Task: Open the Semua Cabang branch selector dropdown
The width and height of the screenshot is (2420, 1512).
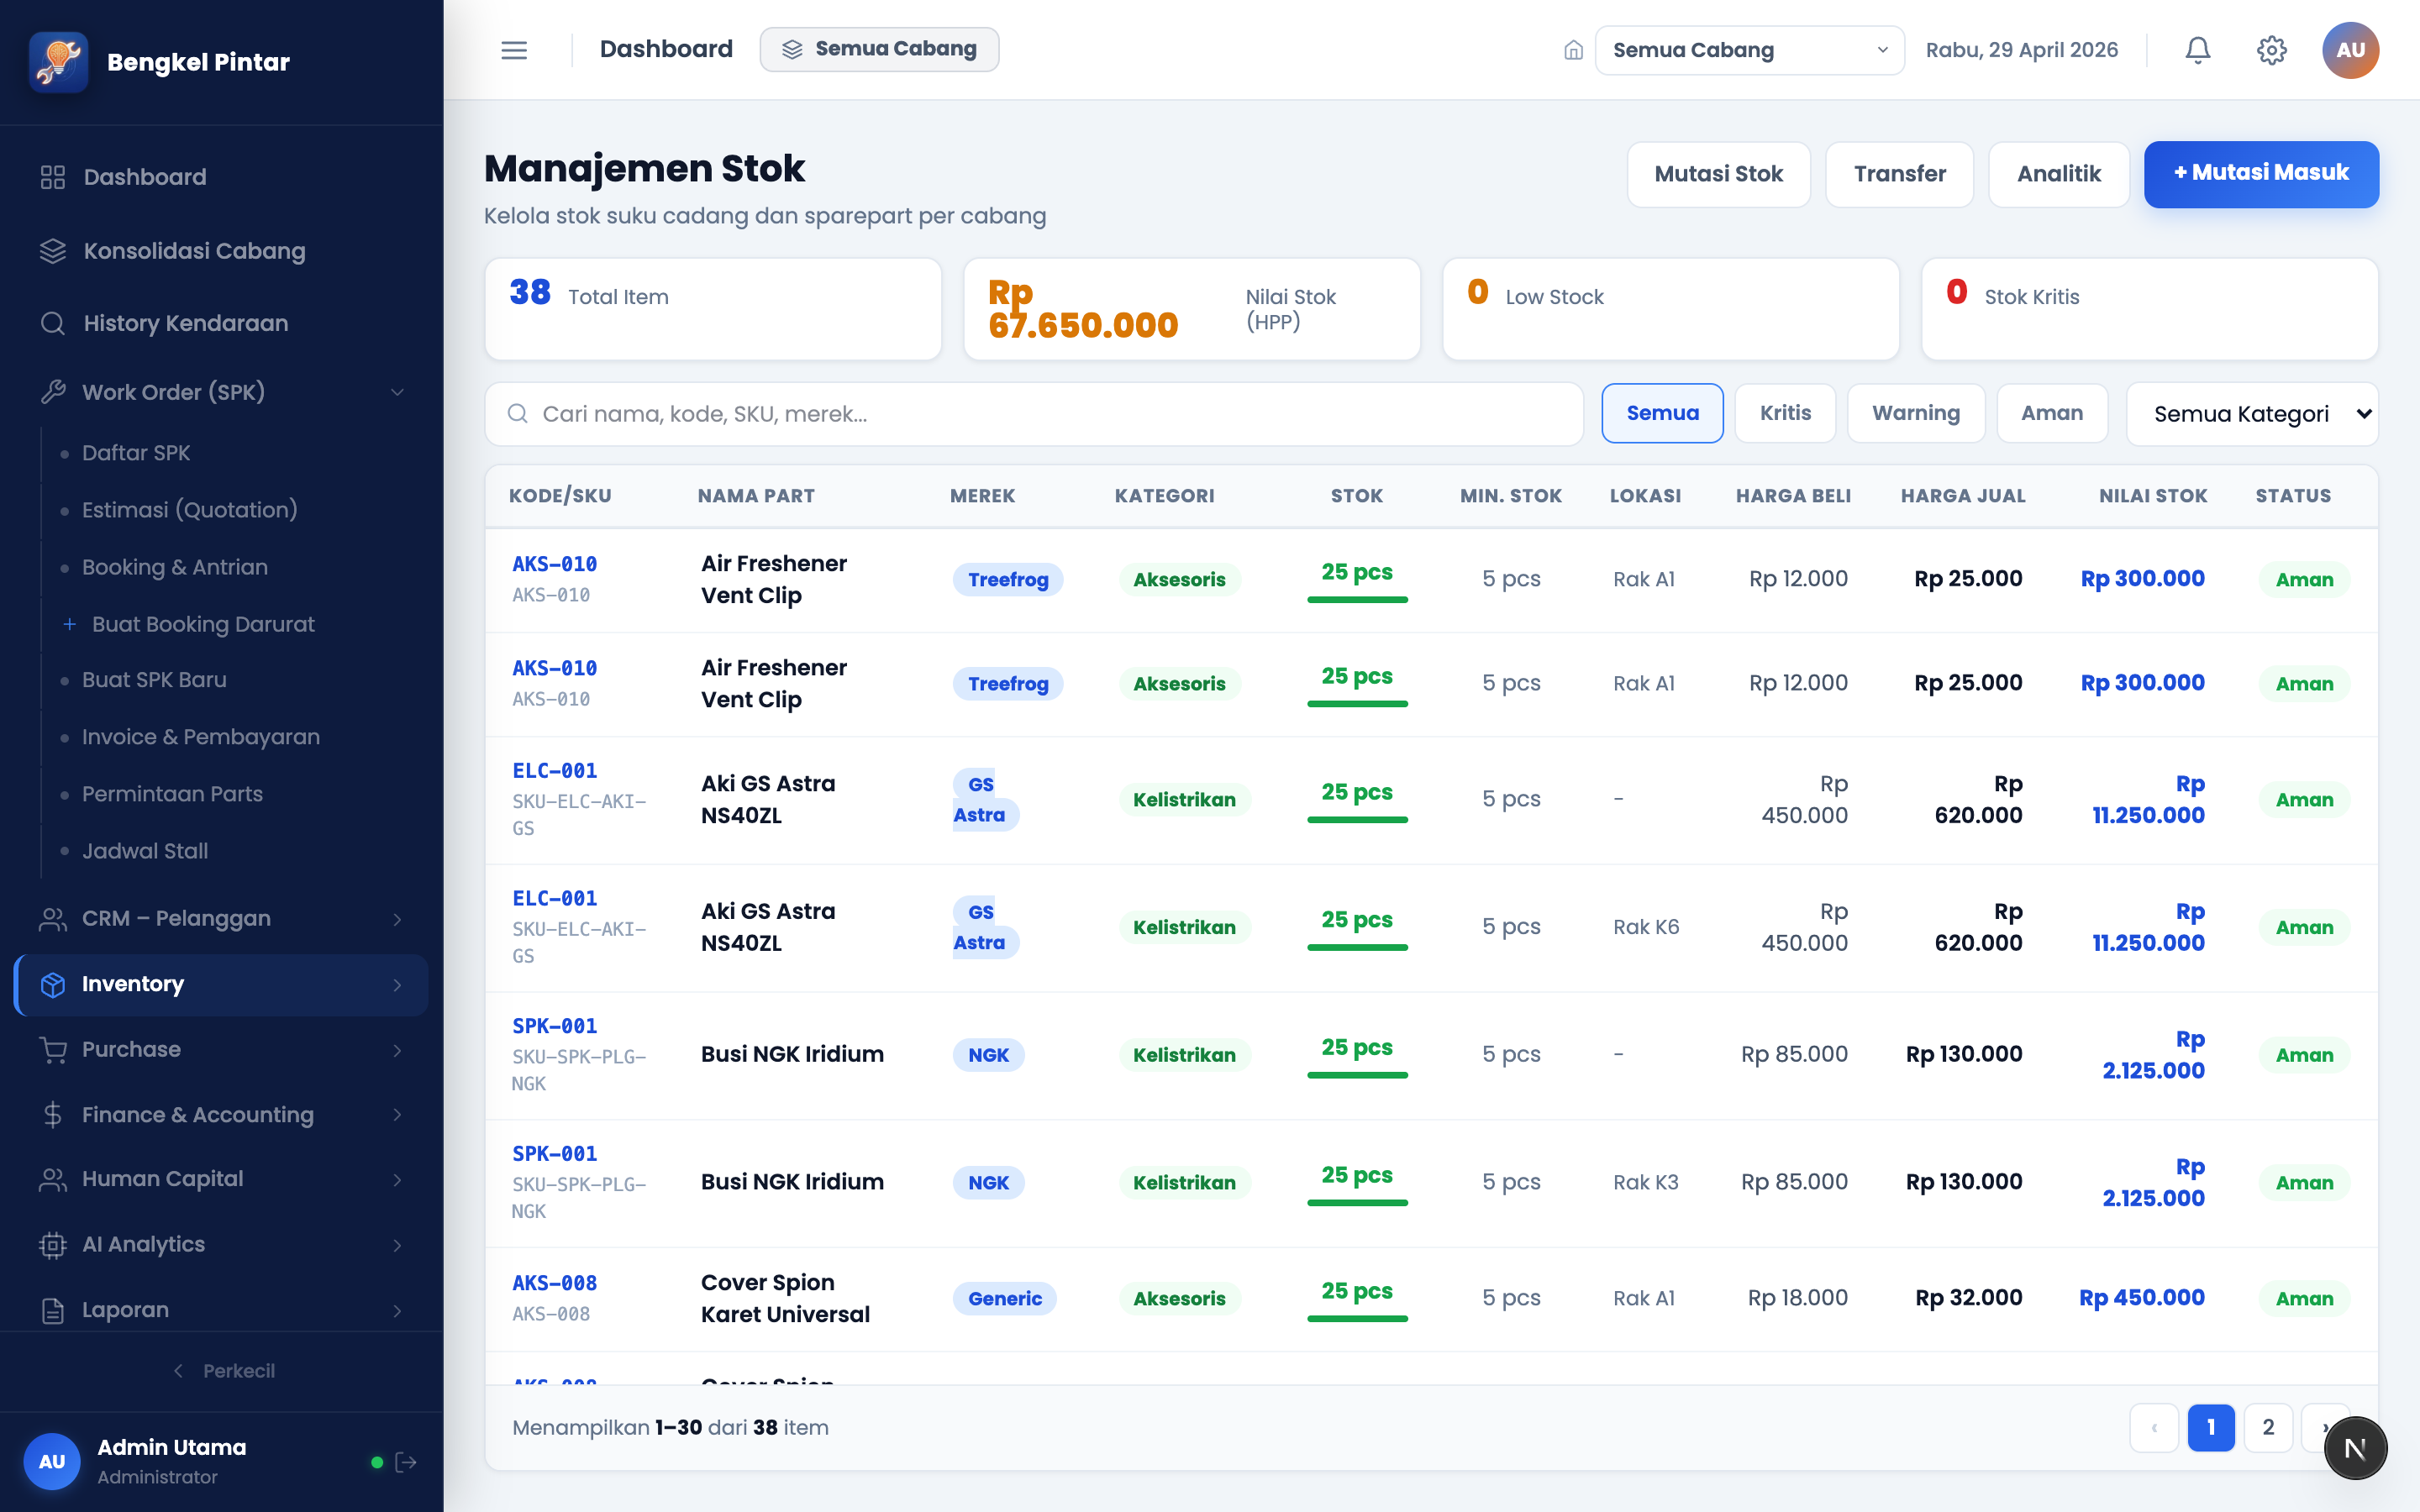Action: tap(1749, 50)
